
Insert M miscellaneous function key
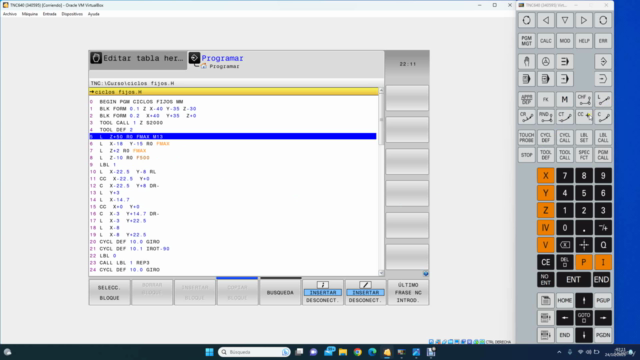pos(565,100)
